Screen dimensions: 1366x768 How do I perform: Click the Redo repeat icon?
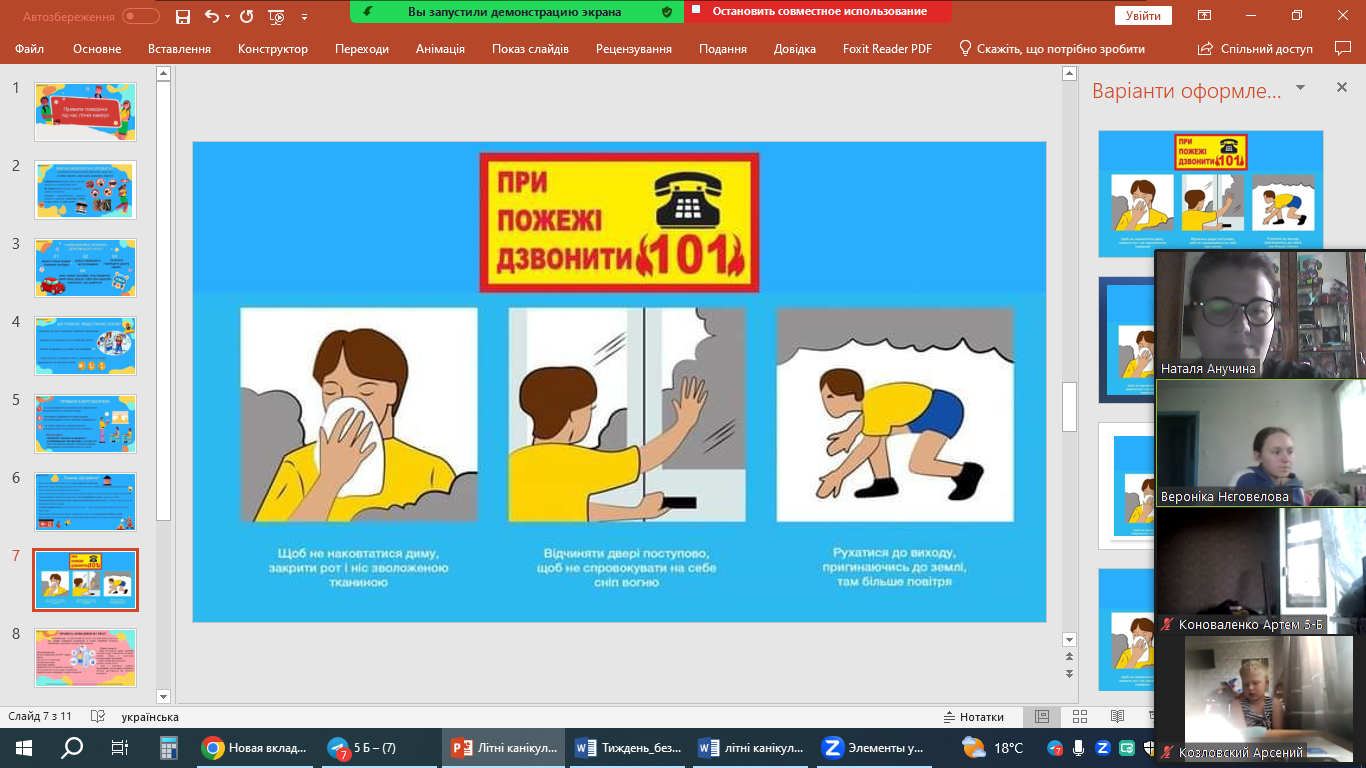point(246,16)
